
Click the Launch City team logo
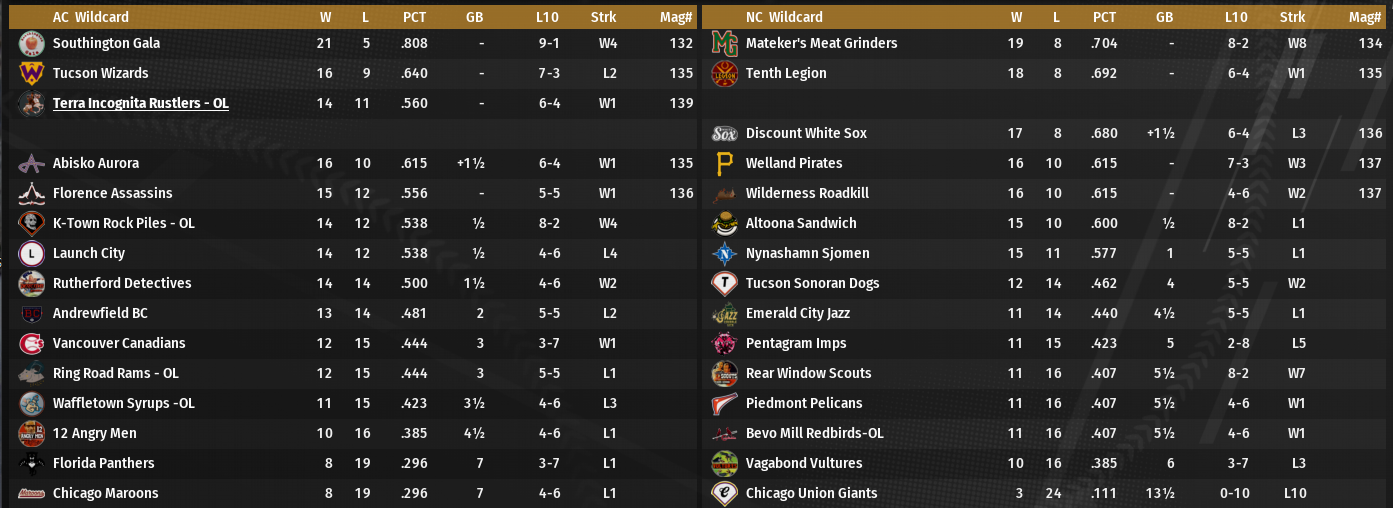pos(31,253)
